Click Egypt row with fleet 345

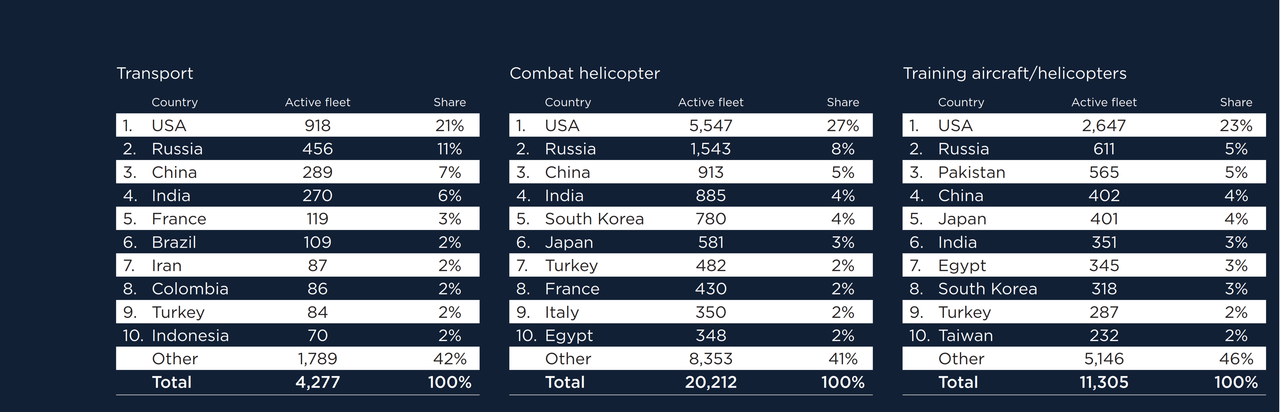pyautogui.click(x=1084, y=265)
